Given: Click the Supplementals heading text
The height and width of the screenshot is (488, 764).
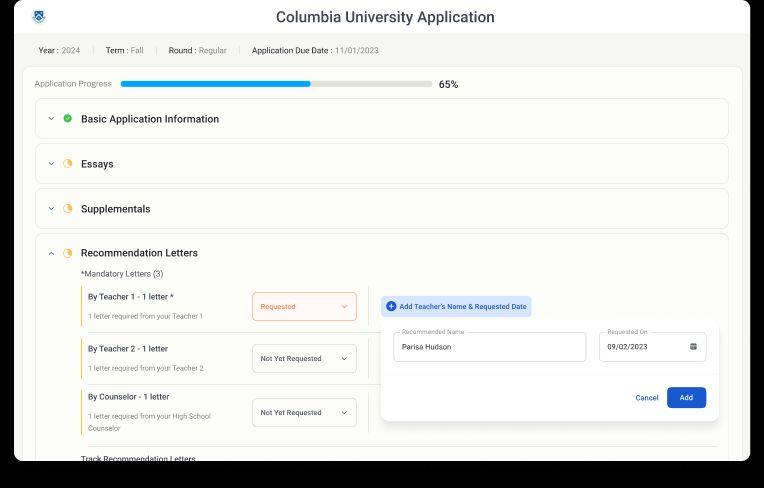Looking at the screenshot, I should [115, 209].
